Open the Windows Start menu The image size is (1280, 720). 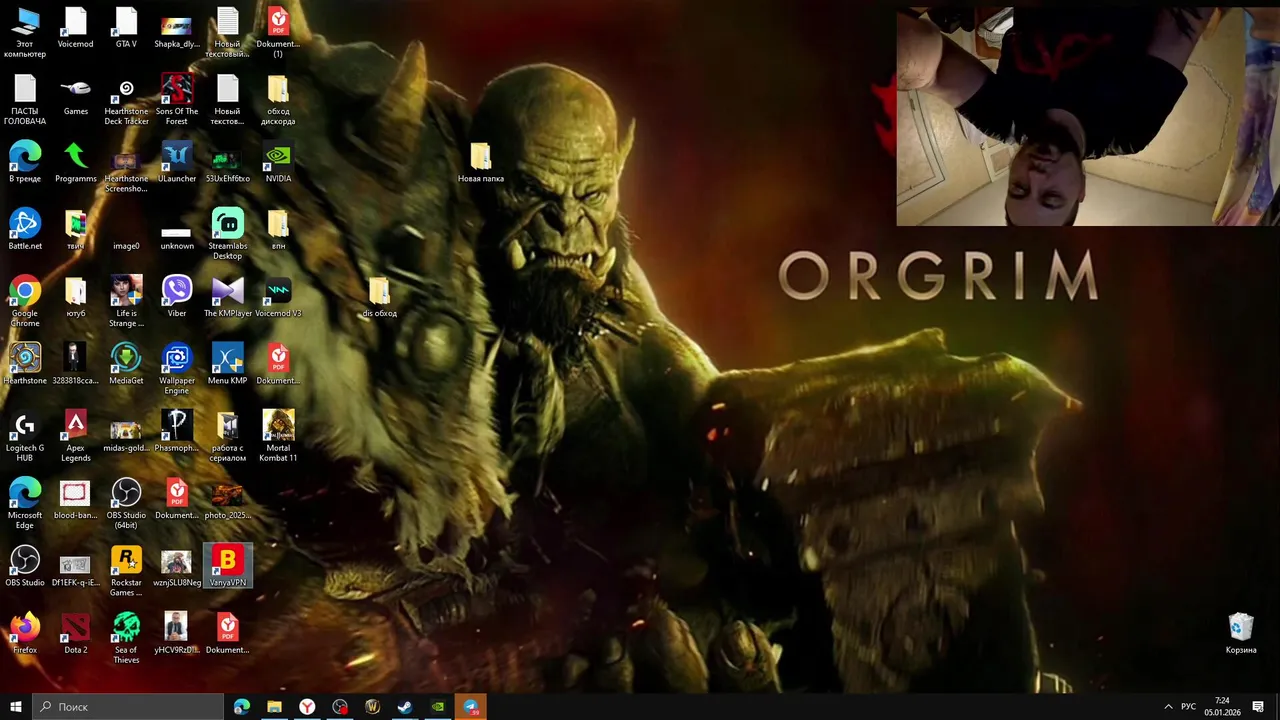point(16,707)
